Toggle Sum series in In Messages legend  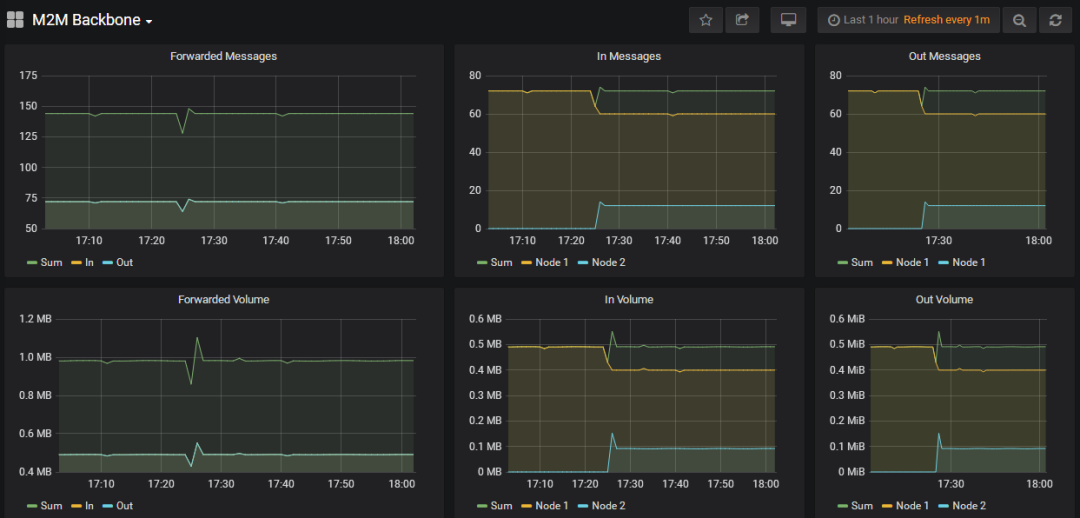(x=495, y=262)
